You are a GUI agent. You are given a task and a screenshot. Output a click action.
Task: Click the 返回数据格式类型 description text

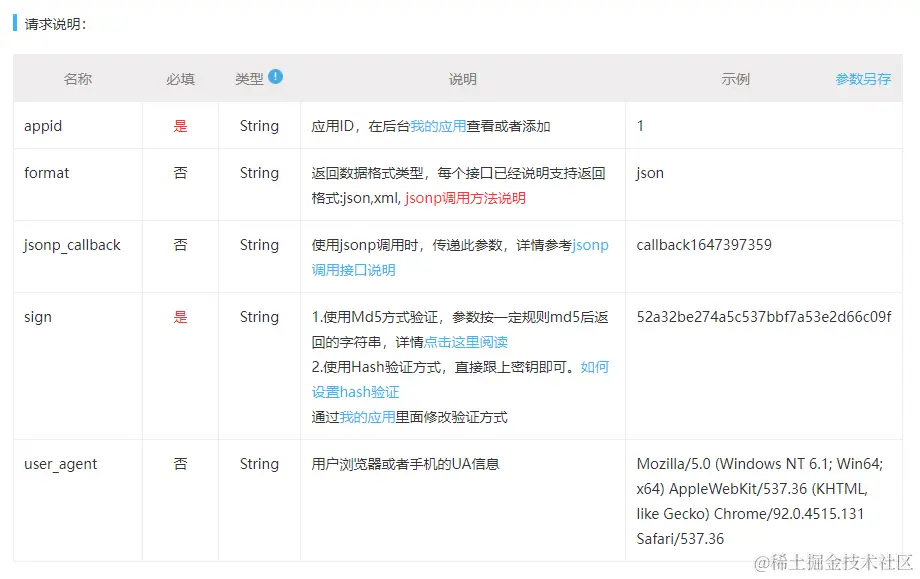[458, 185]
